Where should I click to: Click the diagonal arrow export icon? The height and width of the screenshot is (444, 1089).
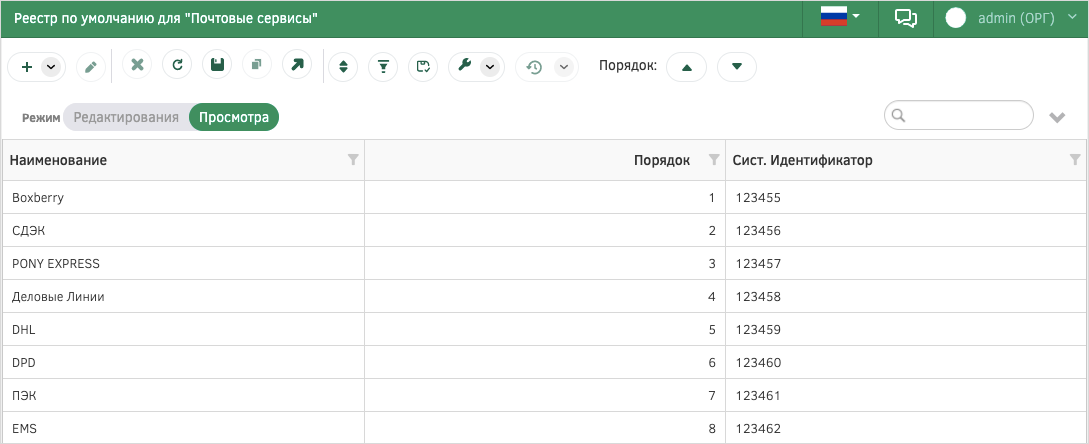(x=297, y=65)
